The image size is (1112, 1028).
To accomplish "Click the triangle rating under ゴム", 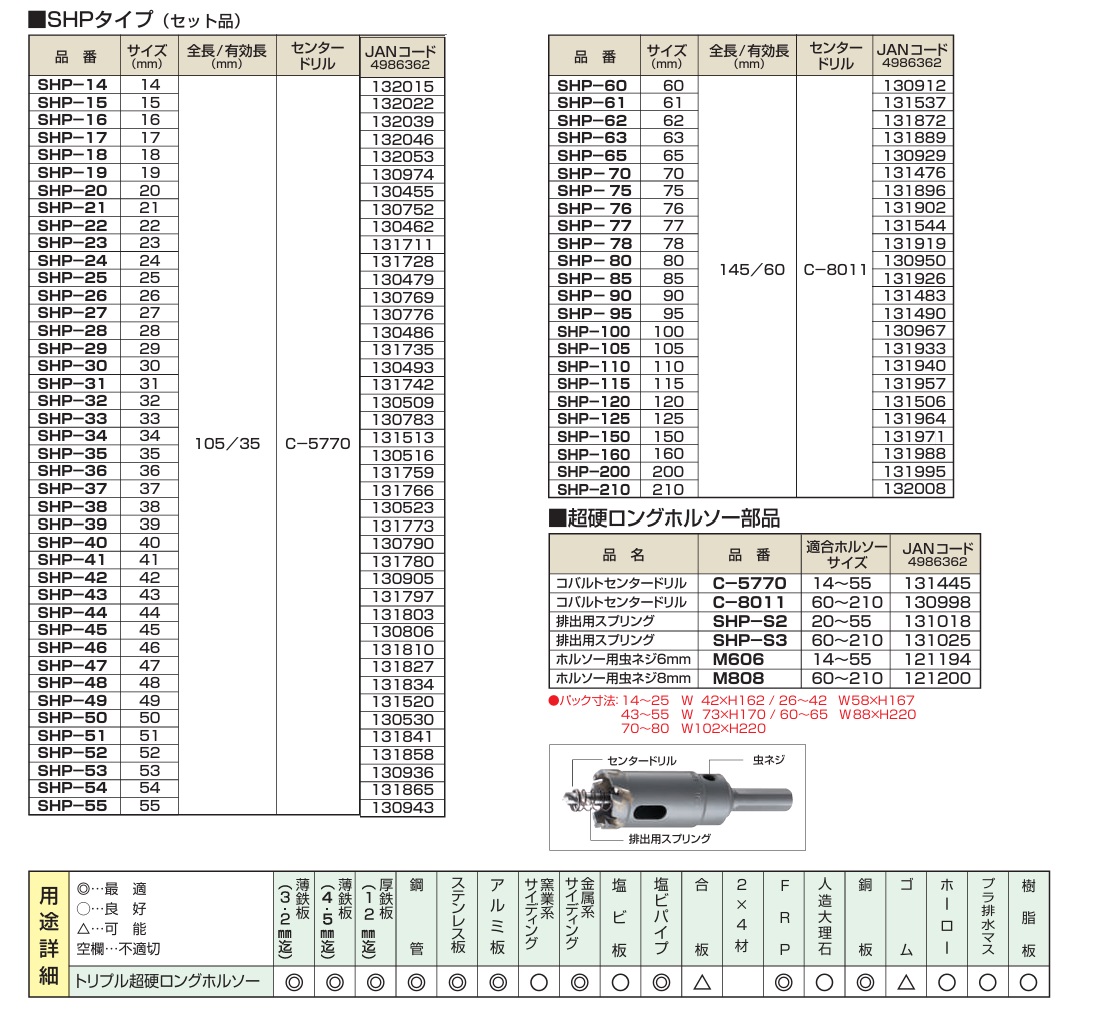I will coord(906,982).
